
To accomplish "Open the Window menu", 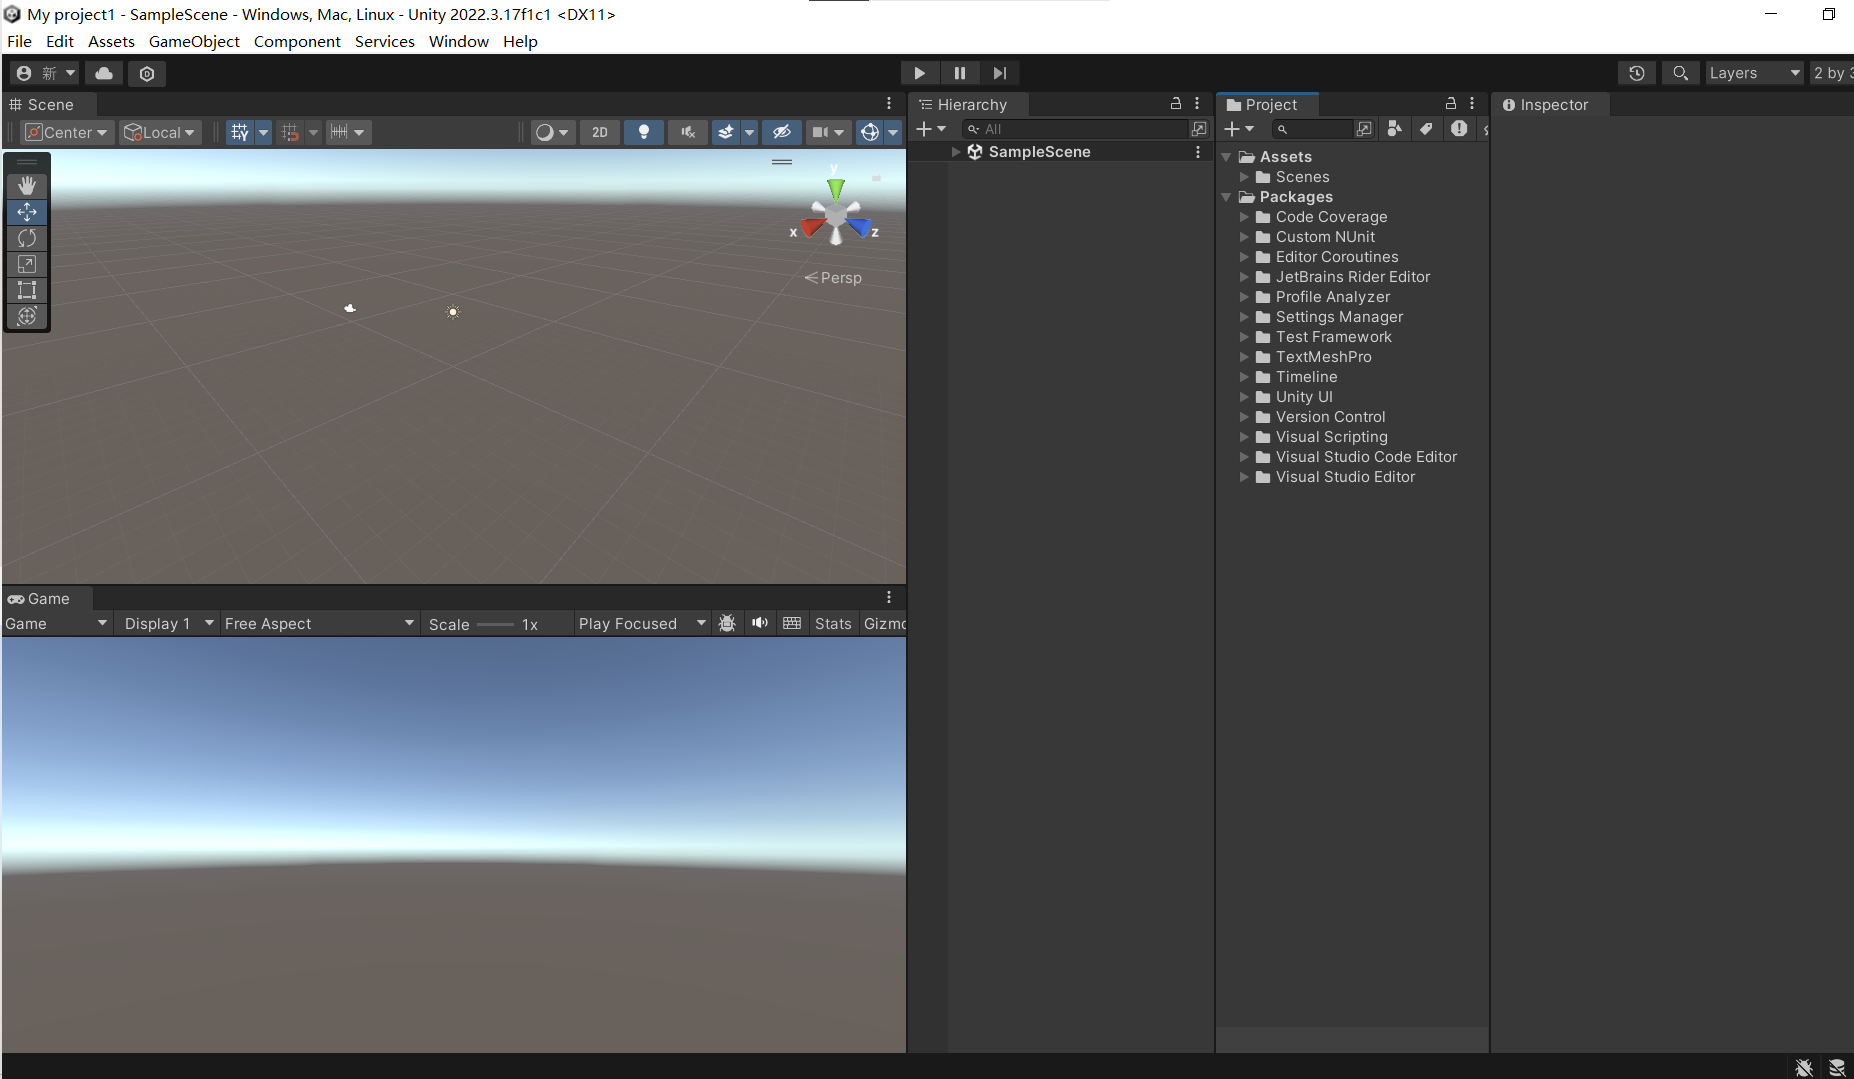I will coord(458,41).
